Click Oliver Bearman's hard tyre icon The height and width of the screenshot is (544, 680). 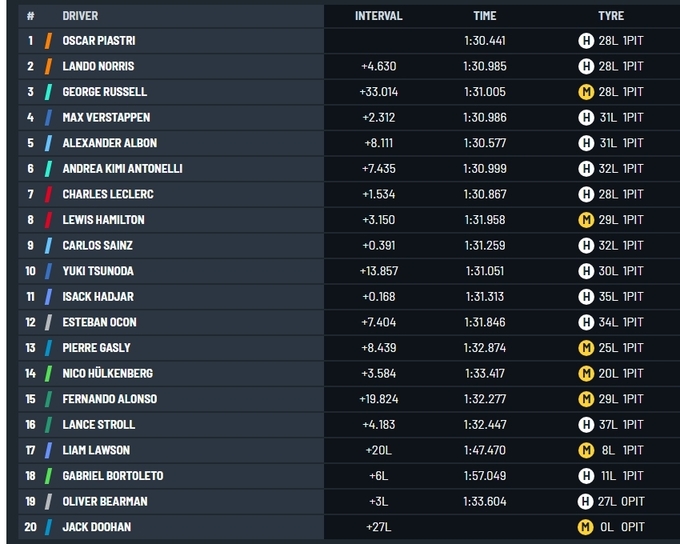click(x=586, y=502)
